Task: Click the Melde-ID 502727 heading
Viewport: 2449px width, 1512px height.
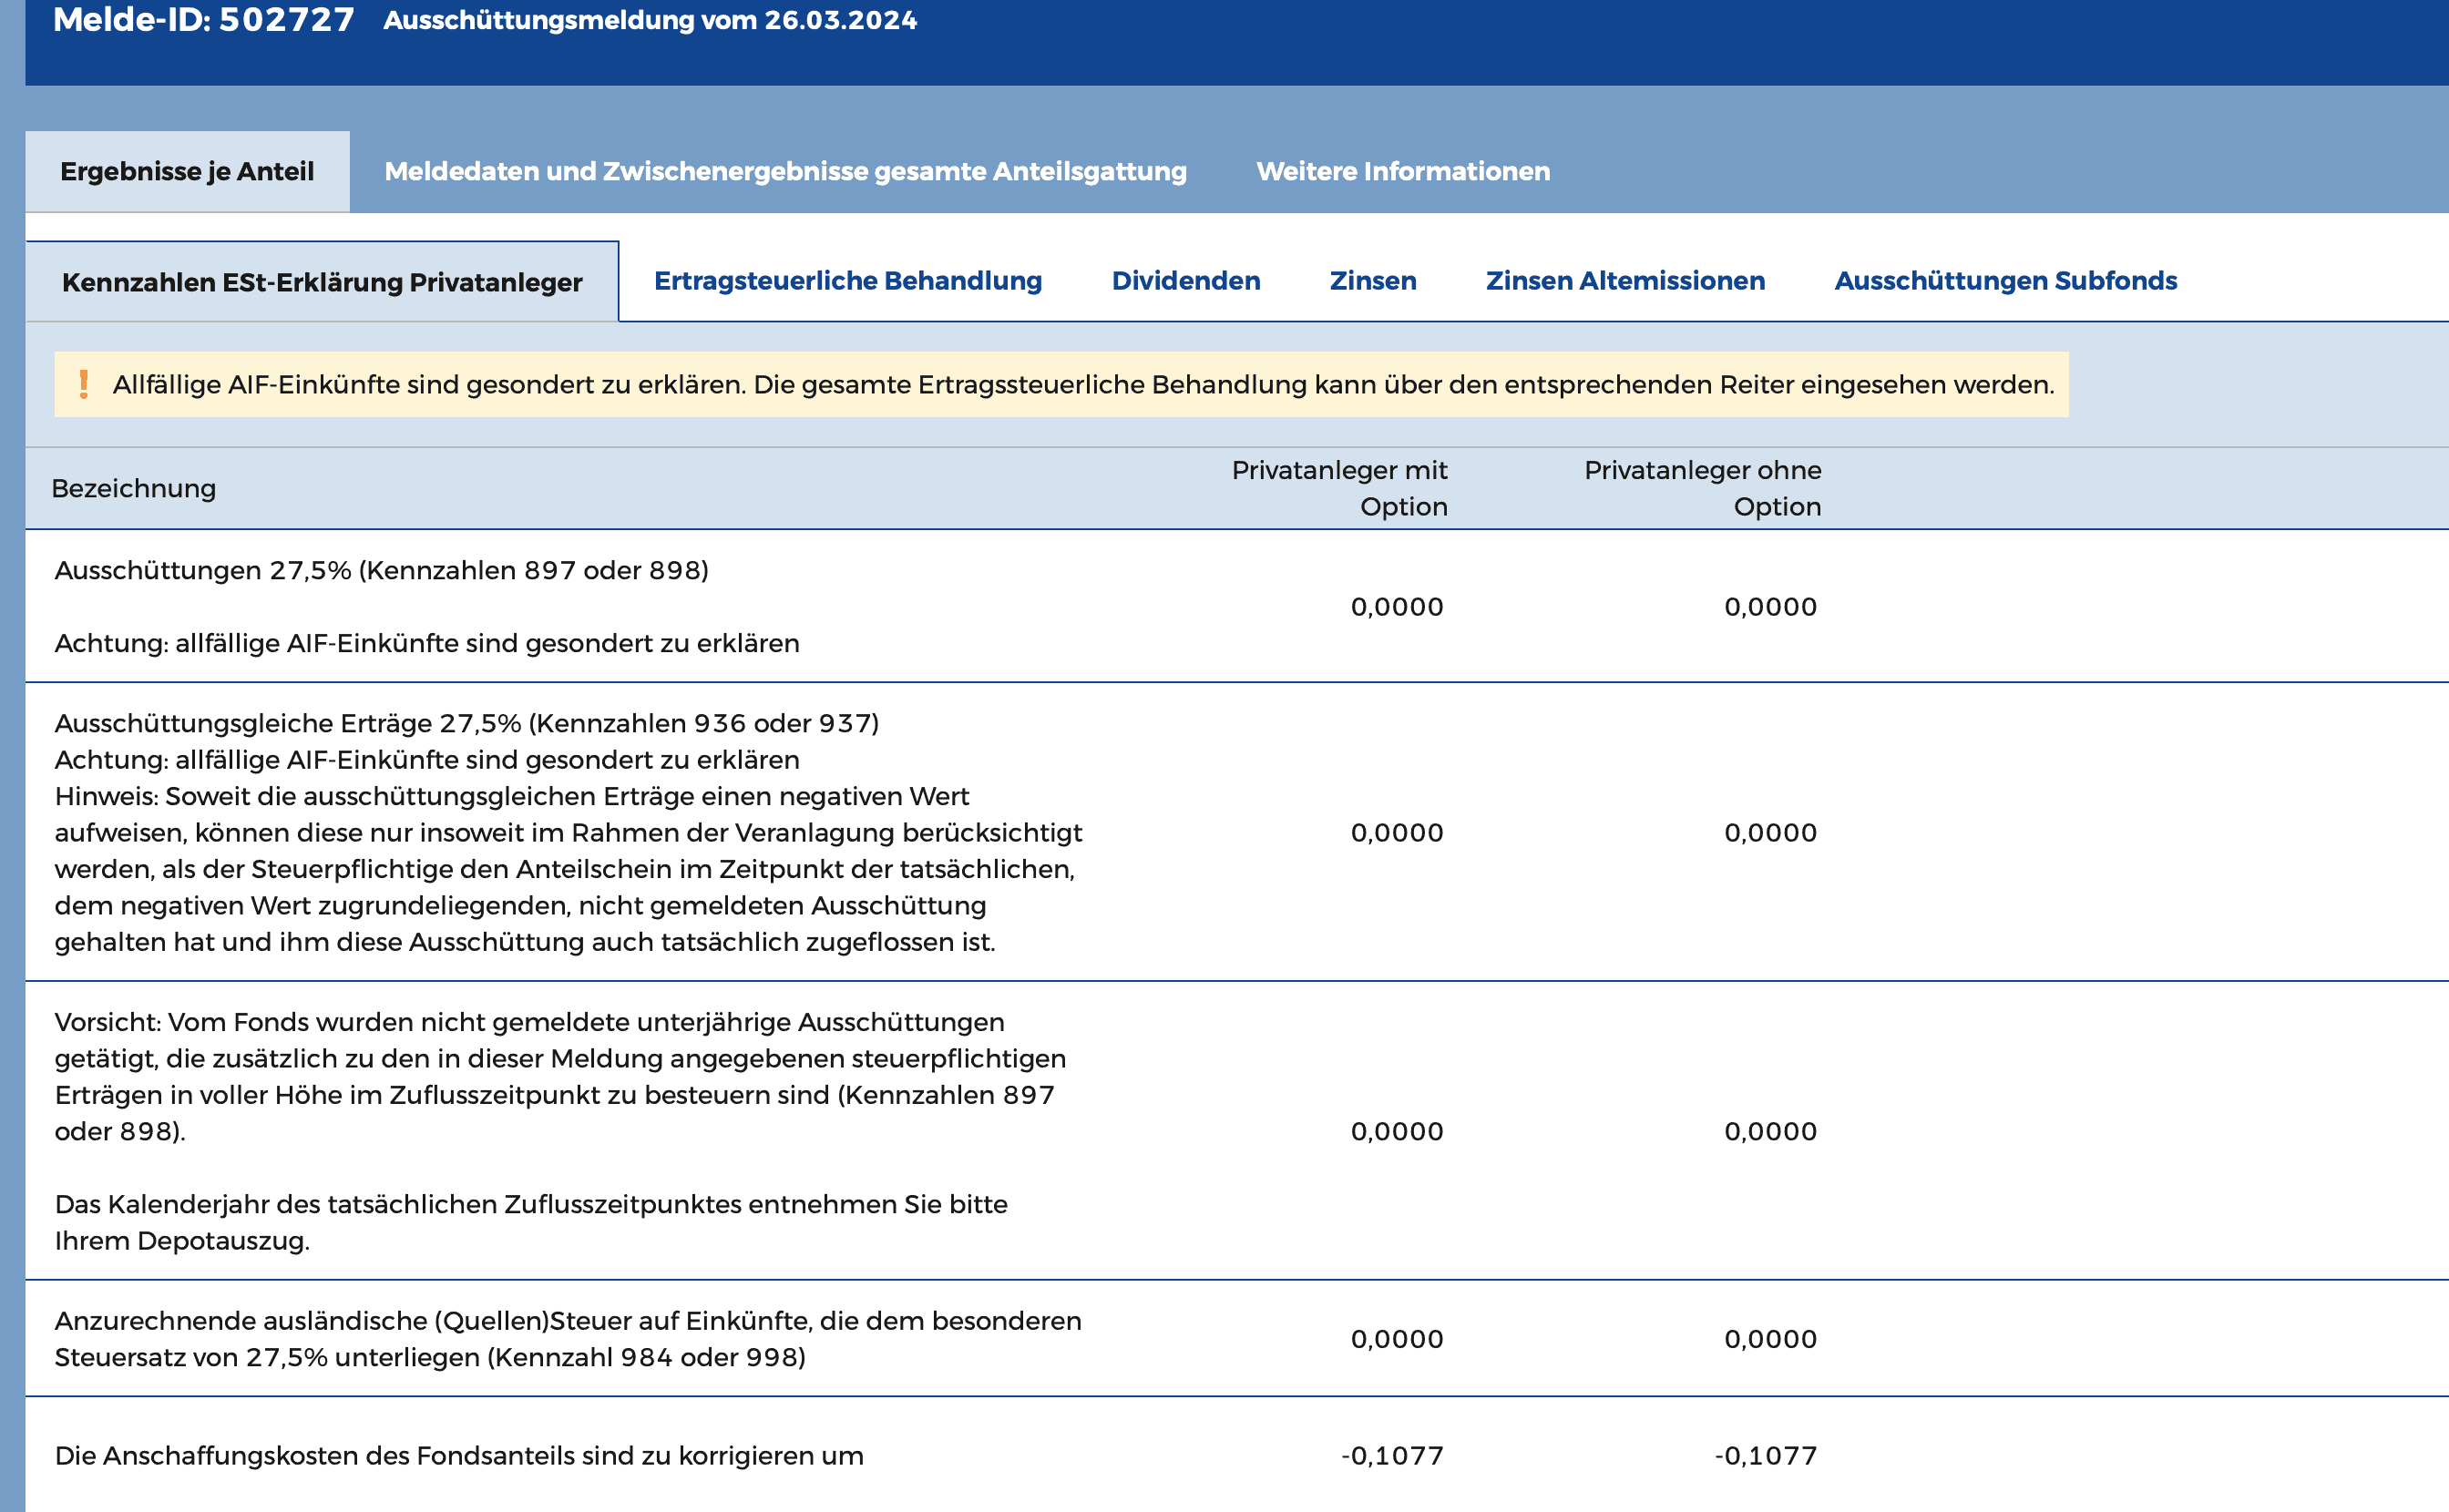Action: pyautogui.click(x=204, y=20)
